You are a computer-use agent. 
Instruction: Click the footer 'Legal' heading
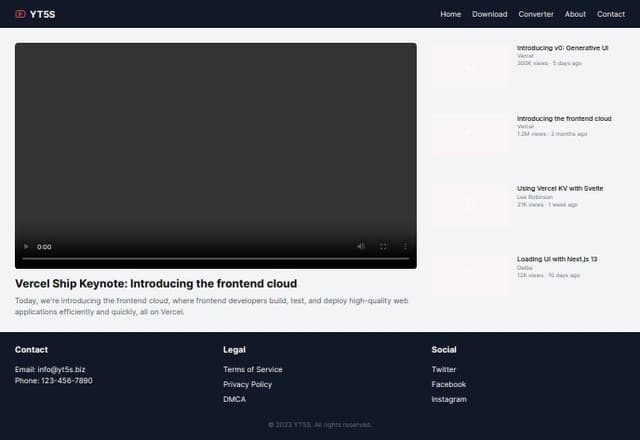(x=234, y=349)
